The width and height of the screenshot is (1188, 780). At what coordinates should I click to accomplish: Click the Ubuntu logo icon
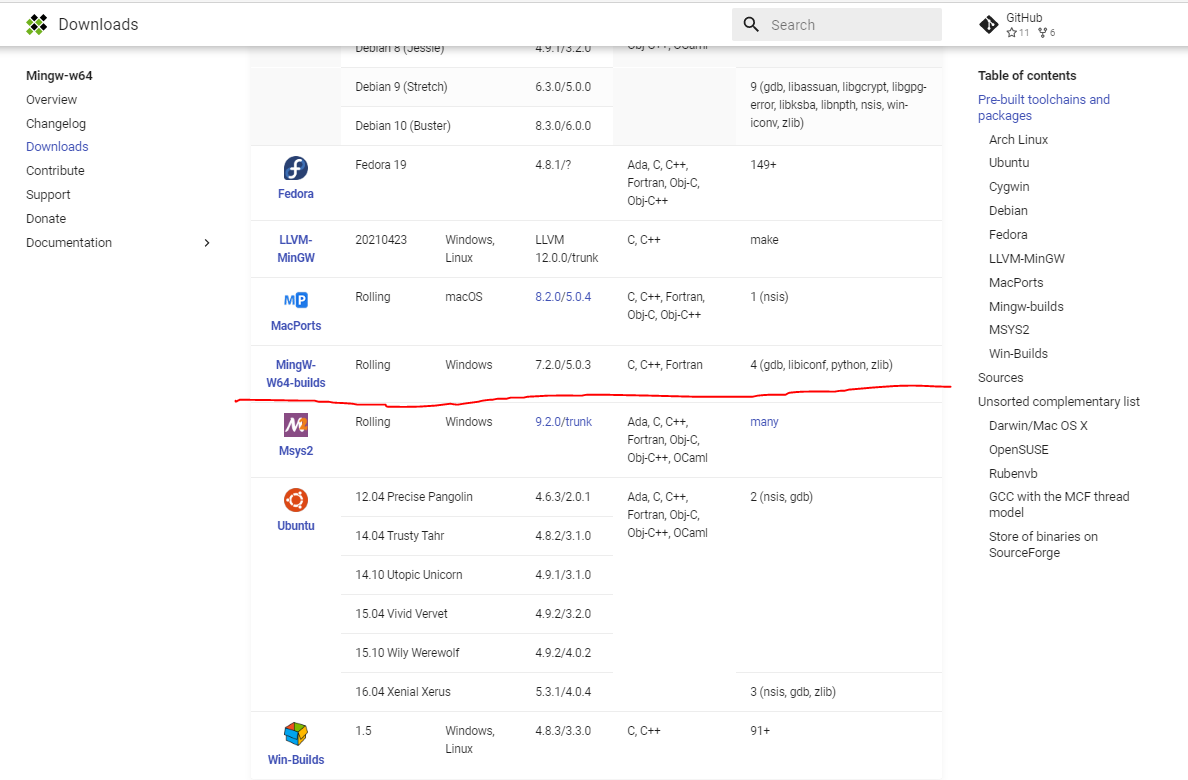(x=295, y=500)
